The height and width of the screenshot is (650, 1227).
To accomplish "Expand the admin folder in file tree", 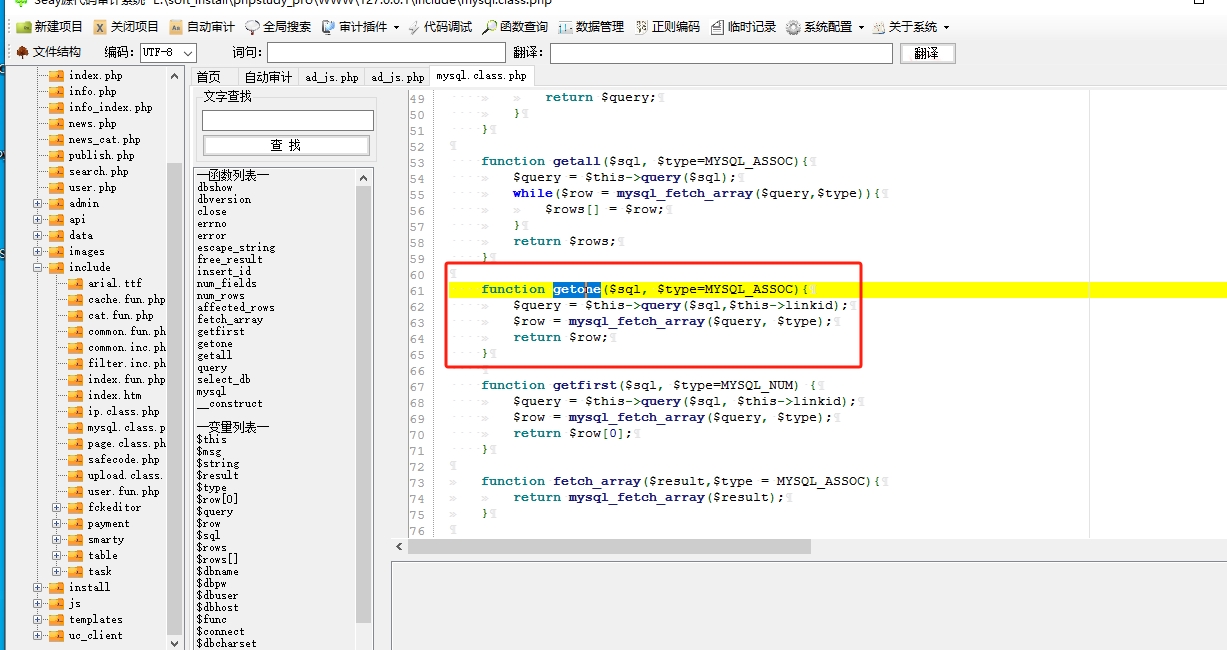I will pyautogui.click(x=38, y=204).
